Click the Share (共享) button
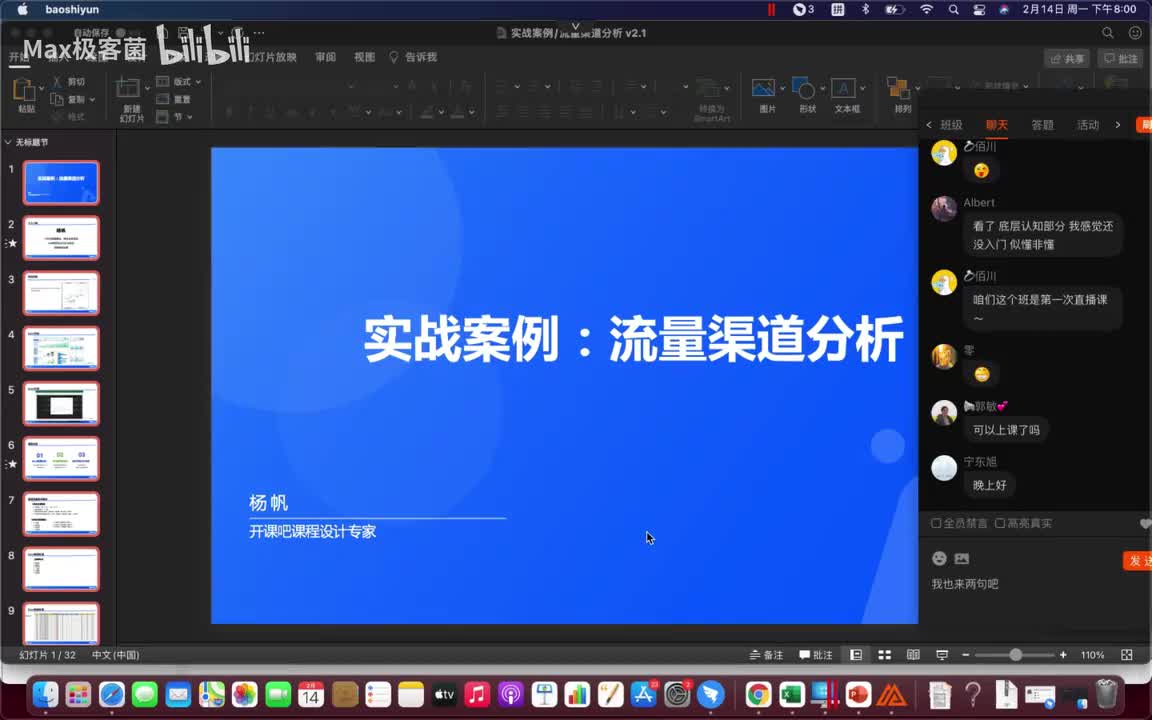Screen dimensions: 1152x720 click(1067, 59)
